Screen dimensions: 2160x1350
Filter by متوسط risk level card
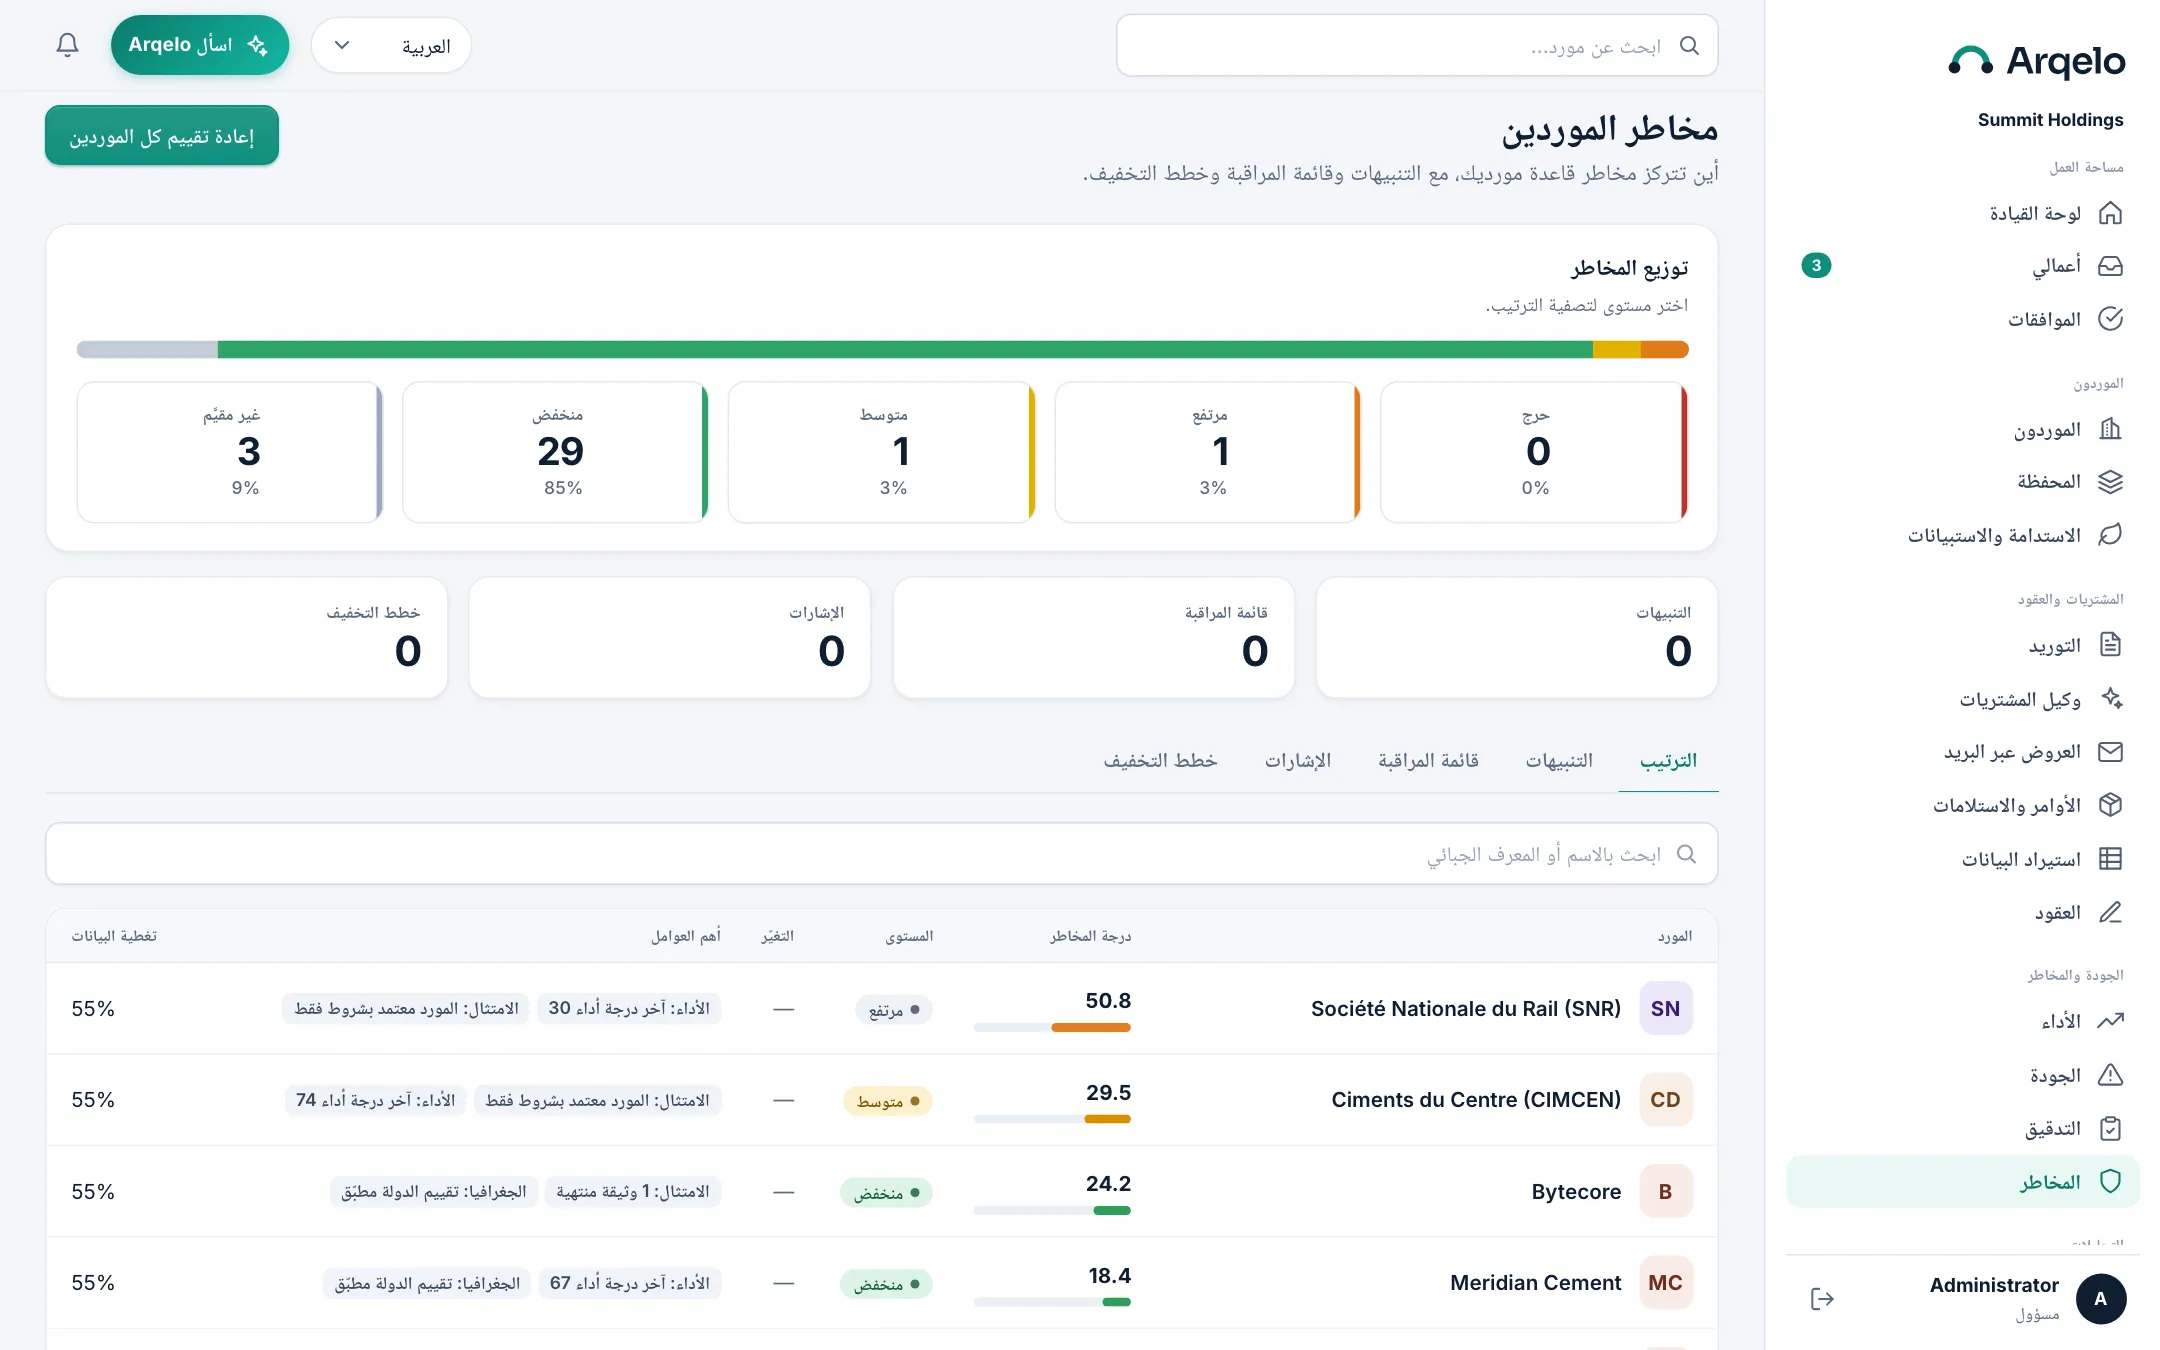[x=882, y=452]
